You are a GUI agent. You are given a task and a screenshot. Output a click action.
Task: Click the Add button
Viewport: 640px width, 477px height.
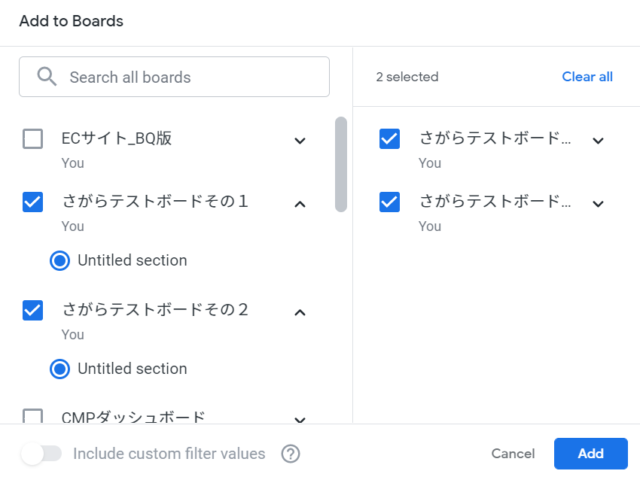coord(591,453)
